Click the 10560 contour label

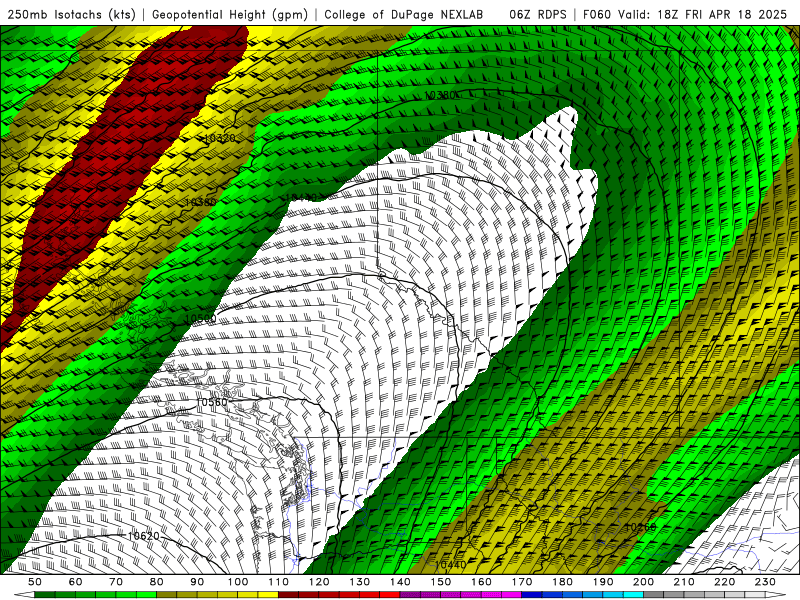tap(212, 402)
